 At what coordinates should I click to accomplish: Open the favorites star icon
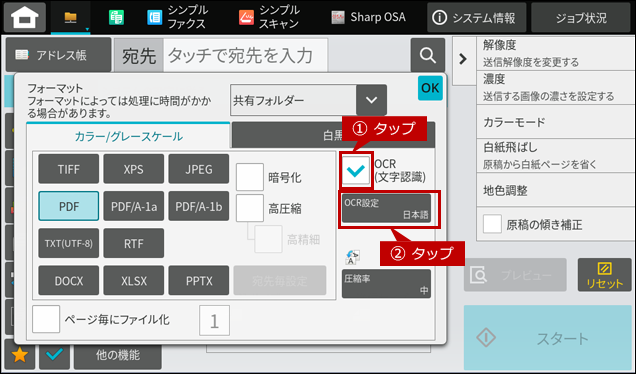19,355
